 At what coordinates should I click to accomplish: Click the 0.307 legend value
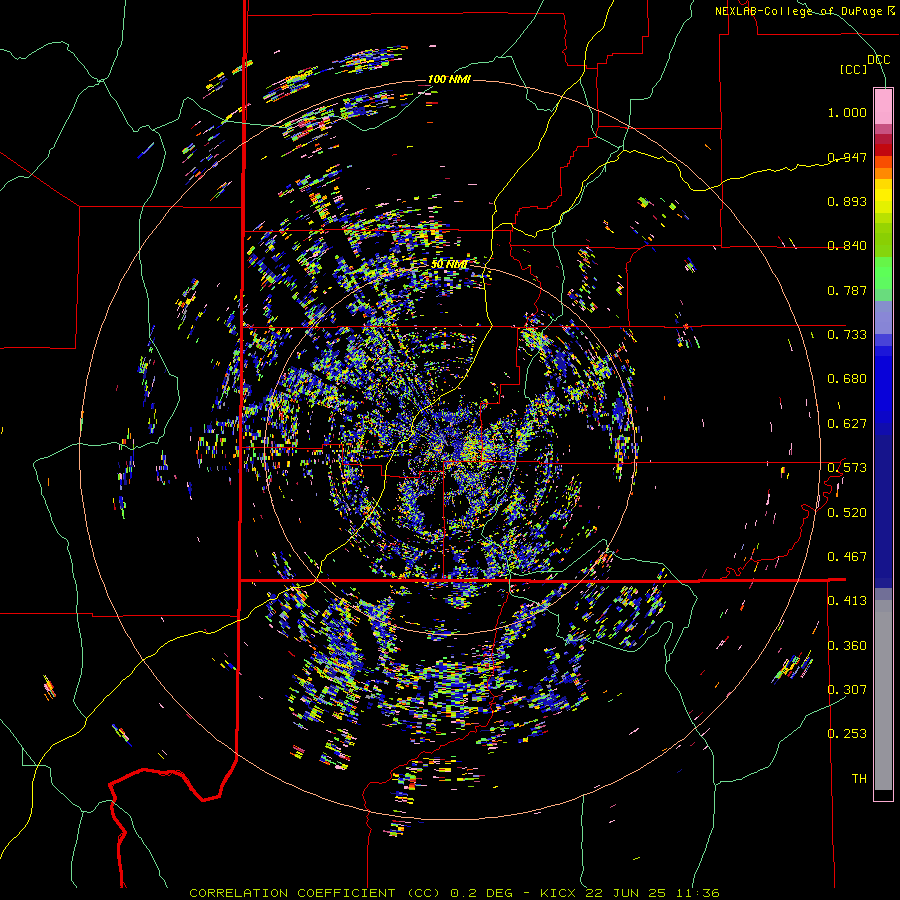tap(847, 690)
